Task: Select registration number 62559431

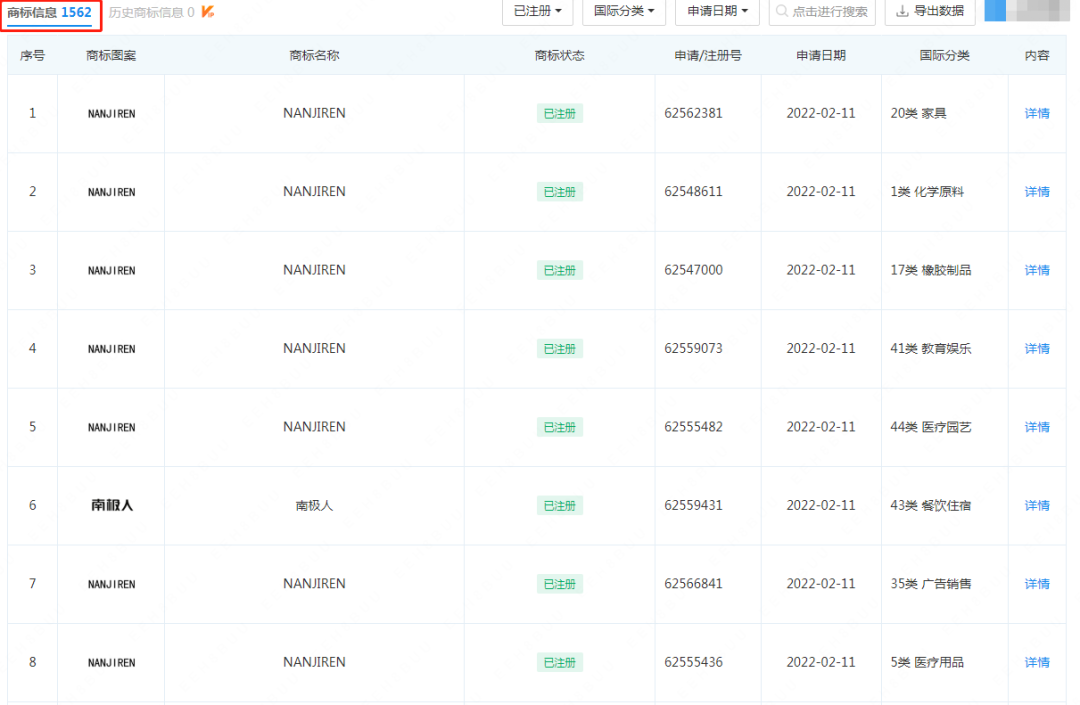Action: [x=694, y=506]
